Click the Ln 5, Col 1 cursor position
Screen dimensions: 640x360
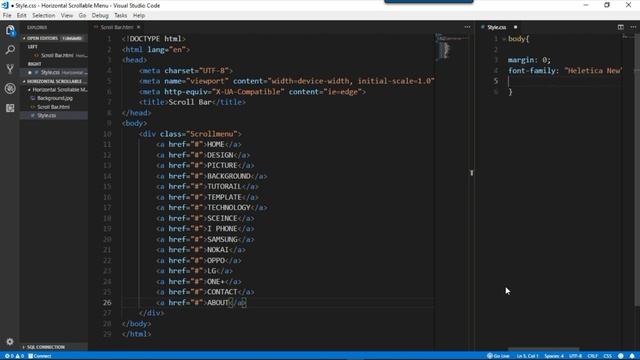click(x=528, y=356)
